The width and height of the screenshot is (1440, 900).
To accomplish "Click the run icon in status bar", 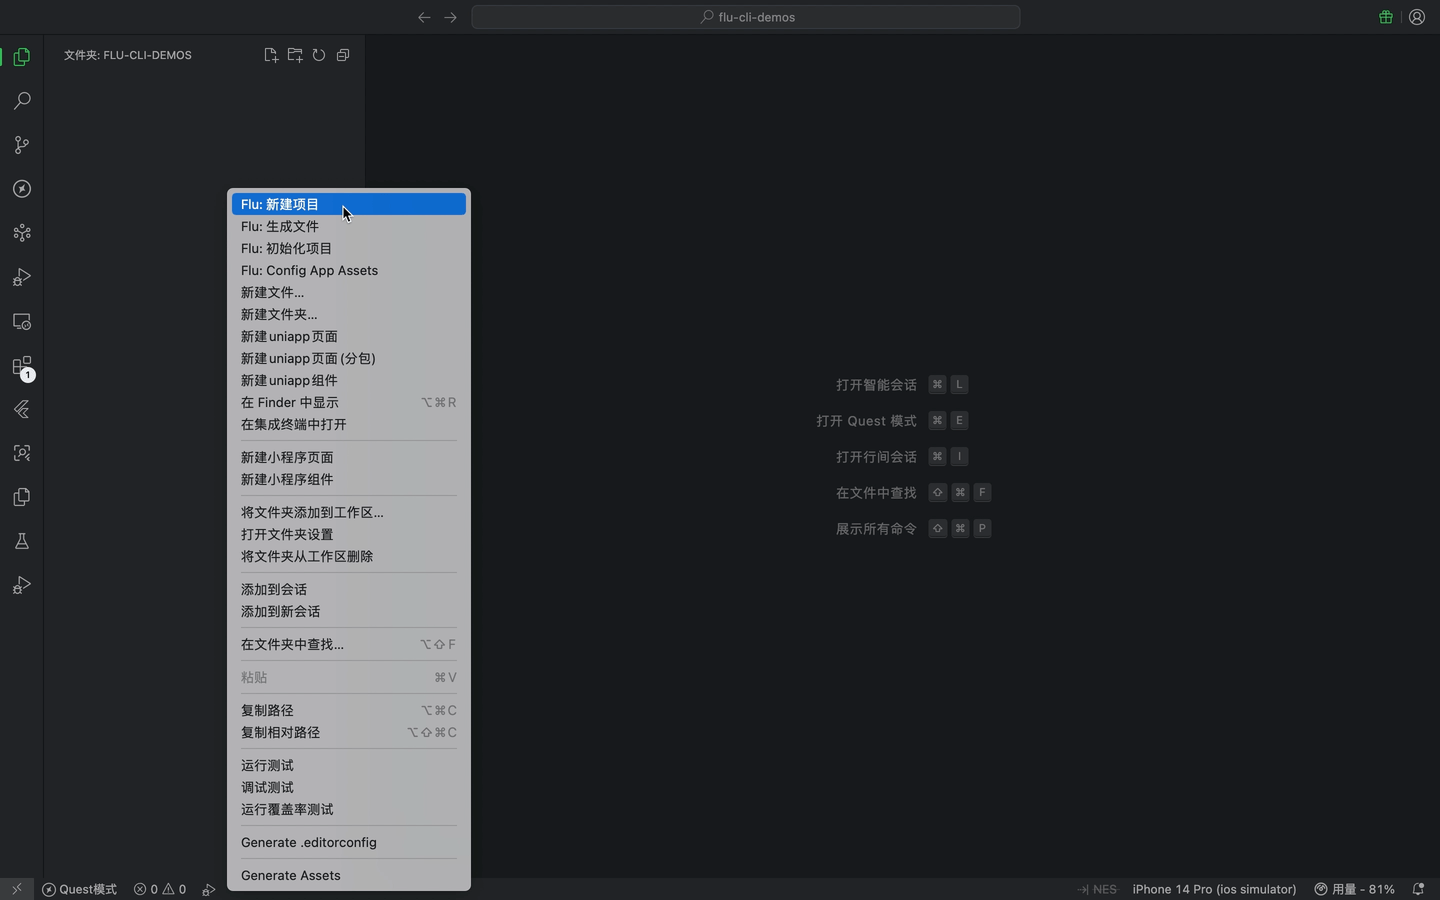I will (209, 889).
